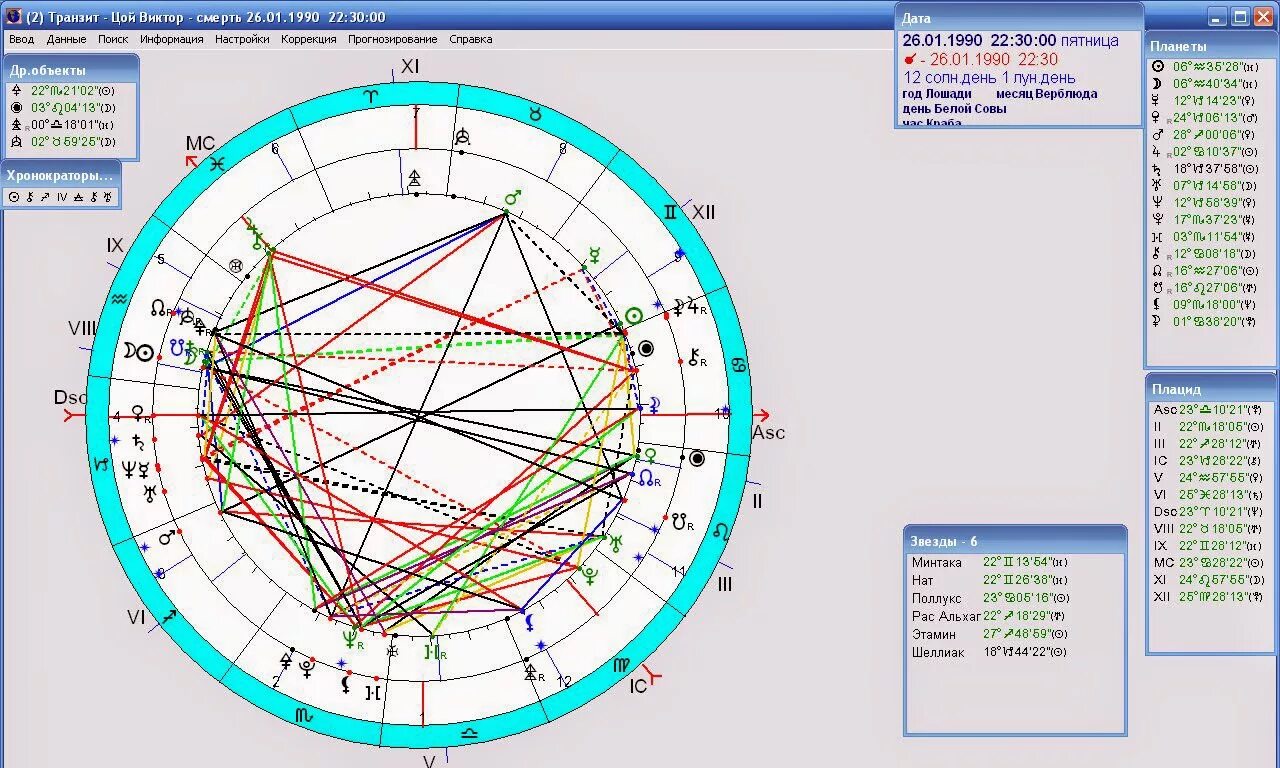Click the Saturn glyph in Планеты list

pos(1158,168)
